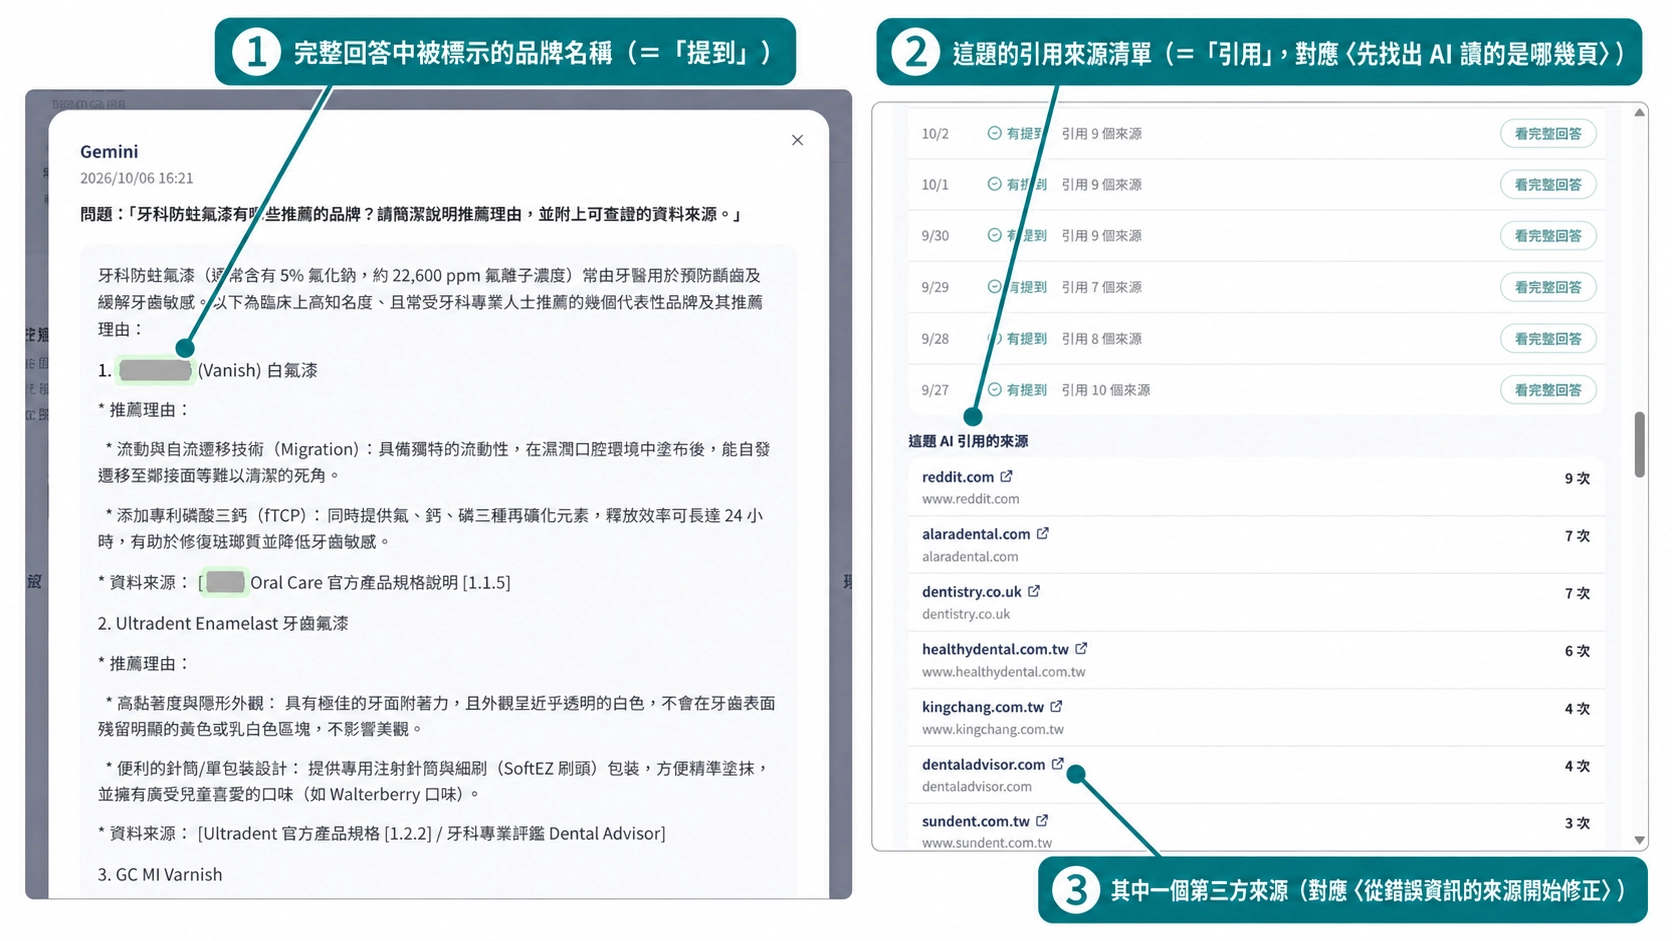Click the '3 次' count beside sundent.com.tw

tap(1577, 823)
